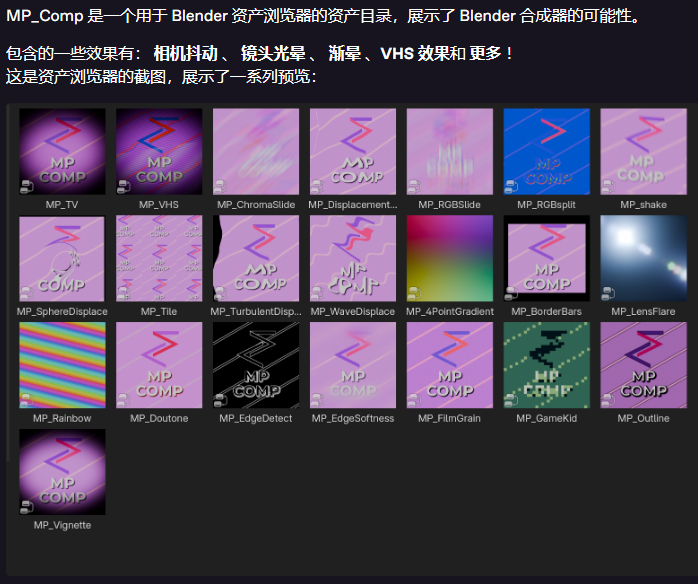Viewport: 698px width, 584px height.
Task: Choose the MP_TurbulentDisp asset thumbnail
Action: tap(256, 258)
